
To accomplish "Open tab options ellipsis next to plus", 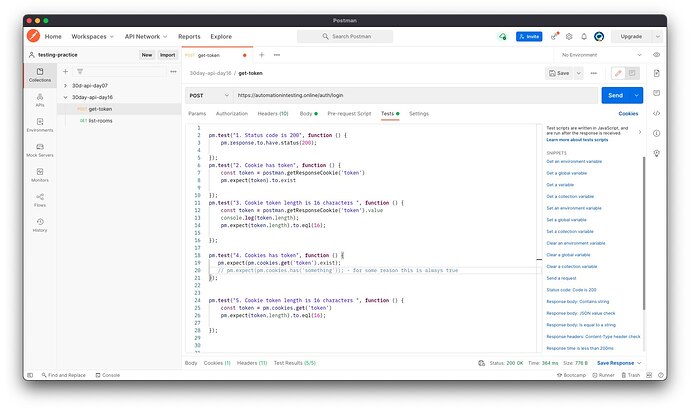I will 277,55.
